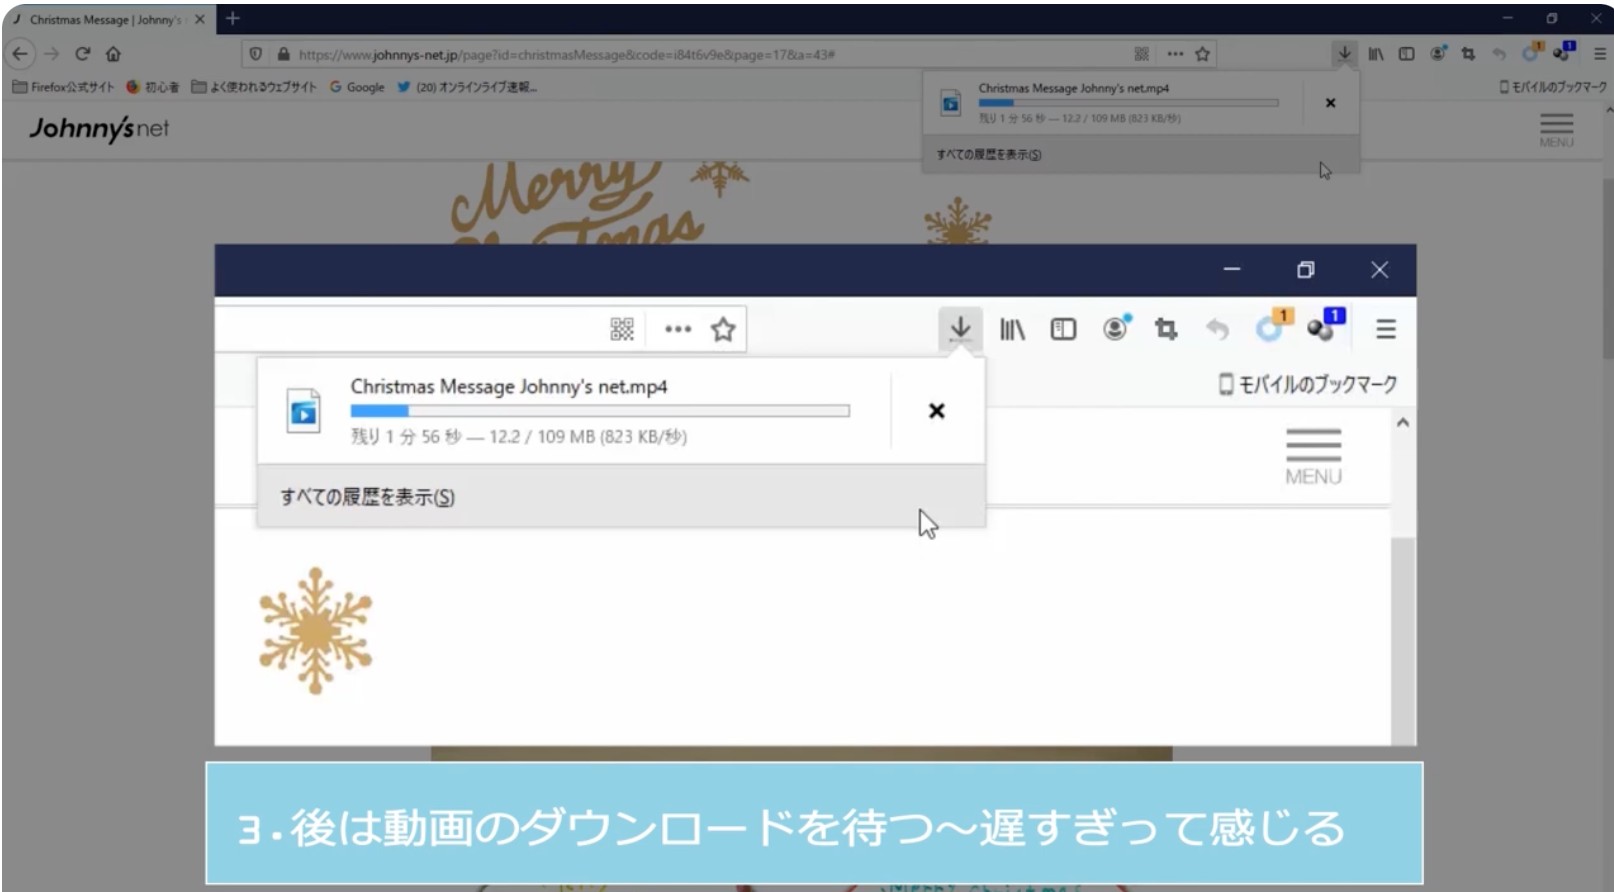The width and height of the screenshot is (1614, 892).
Task: Click undo arrow icon in top toolbar
Action: tap(1498, 54)
